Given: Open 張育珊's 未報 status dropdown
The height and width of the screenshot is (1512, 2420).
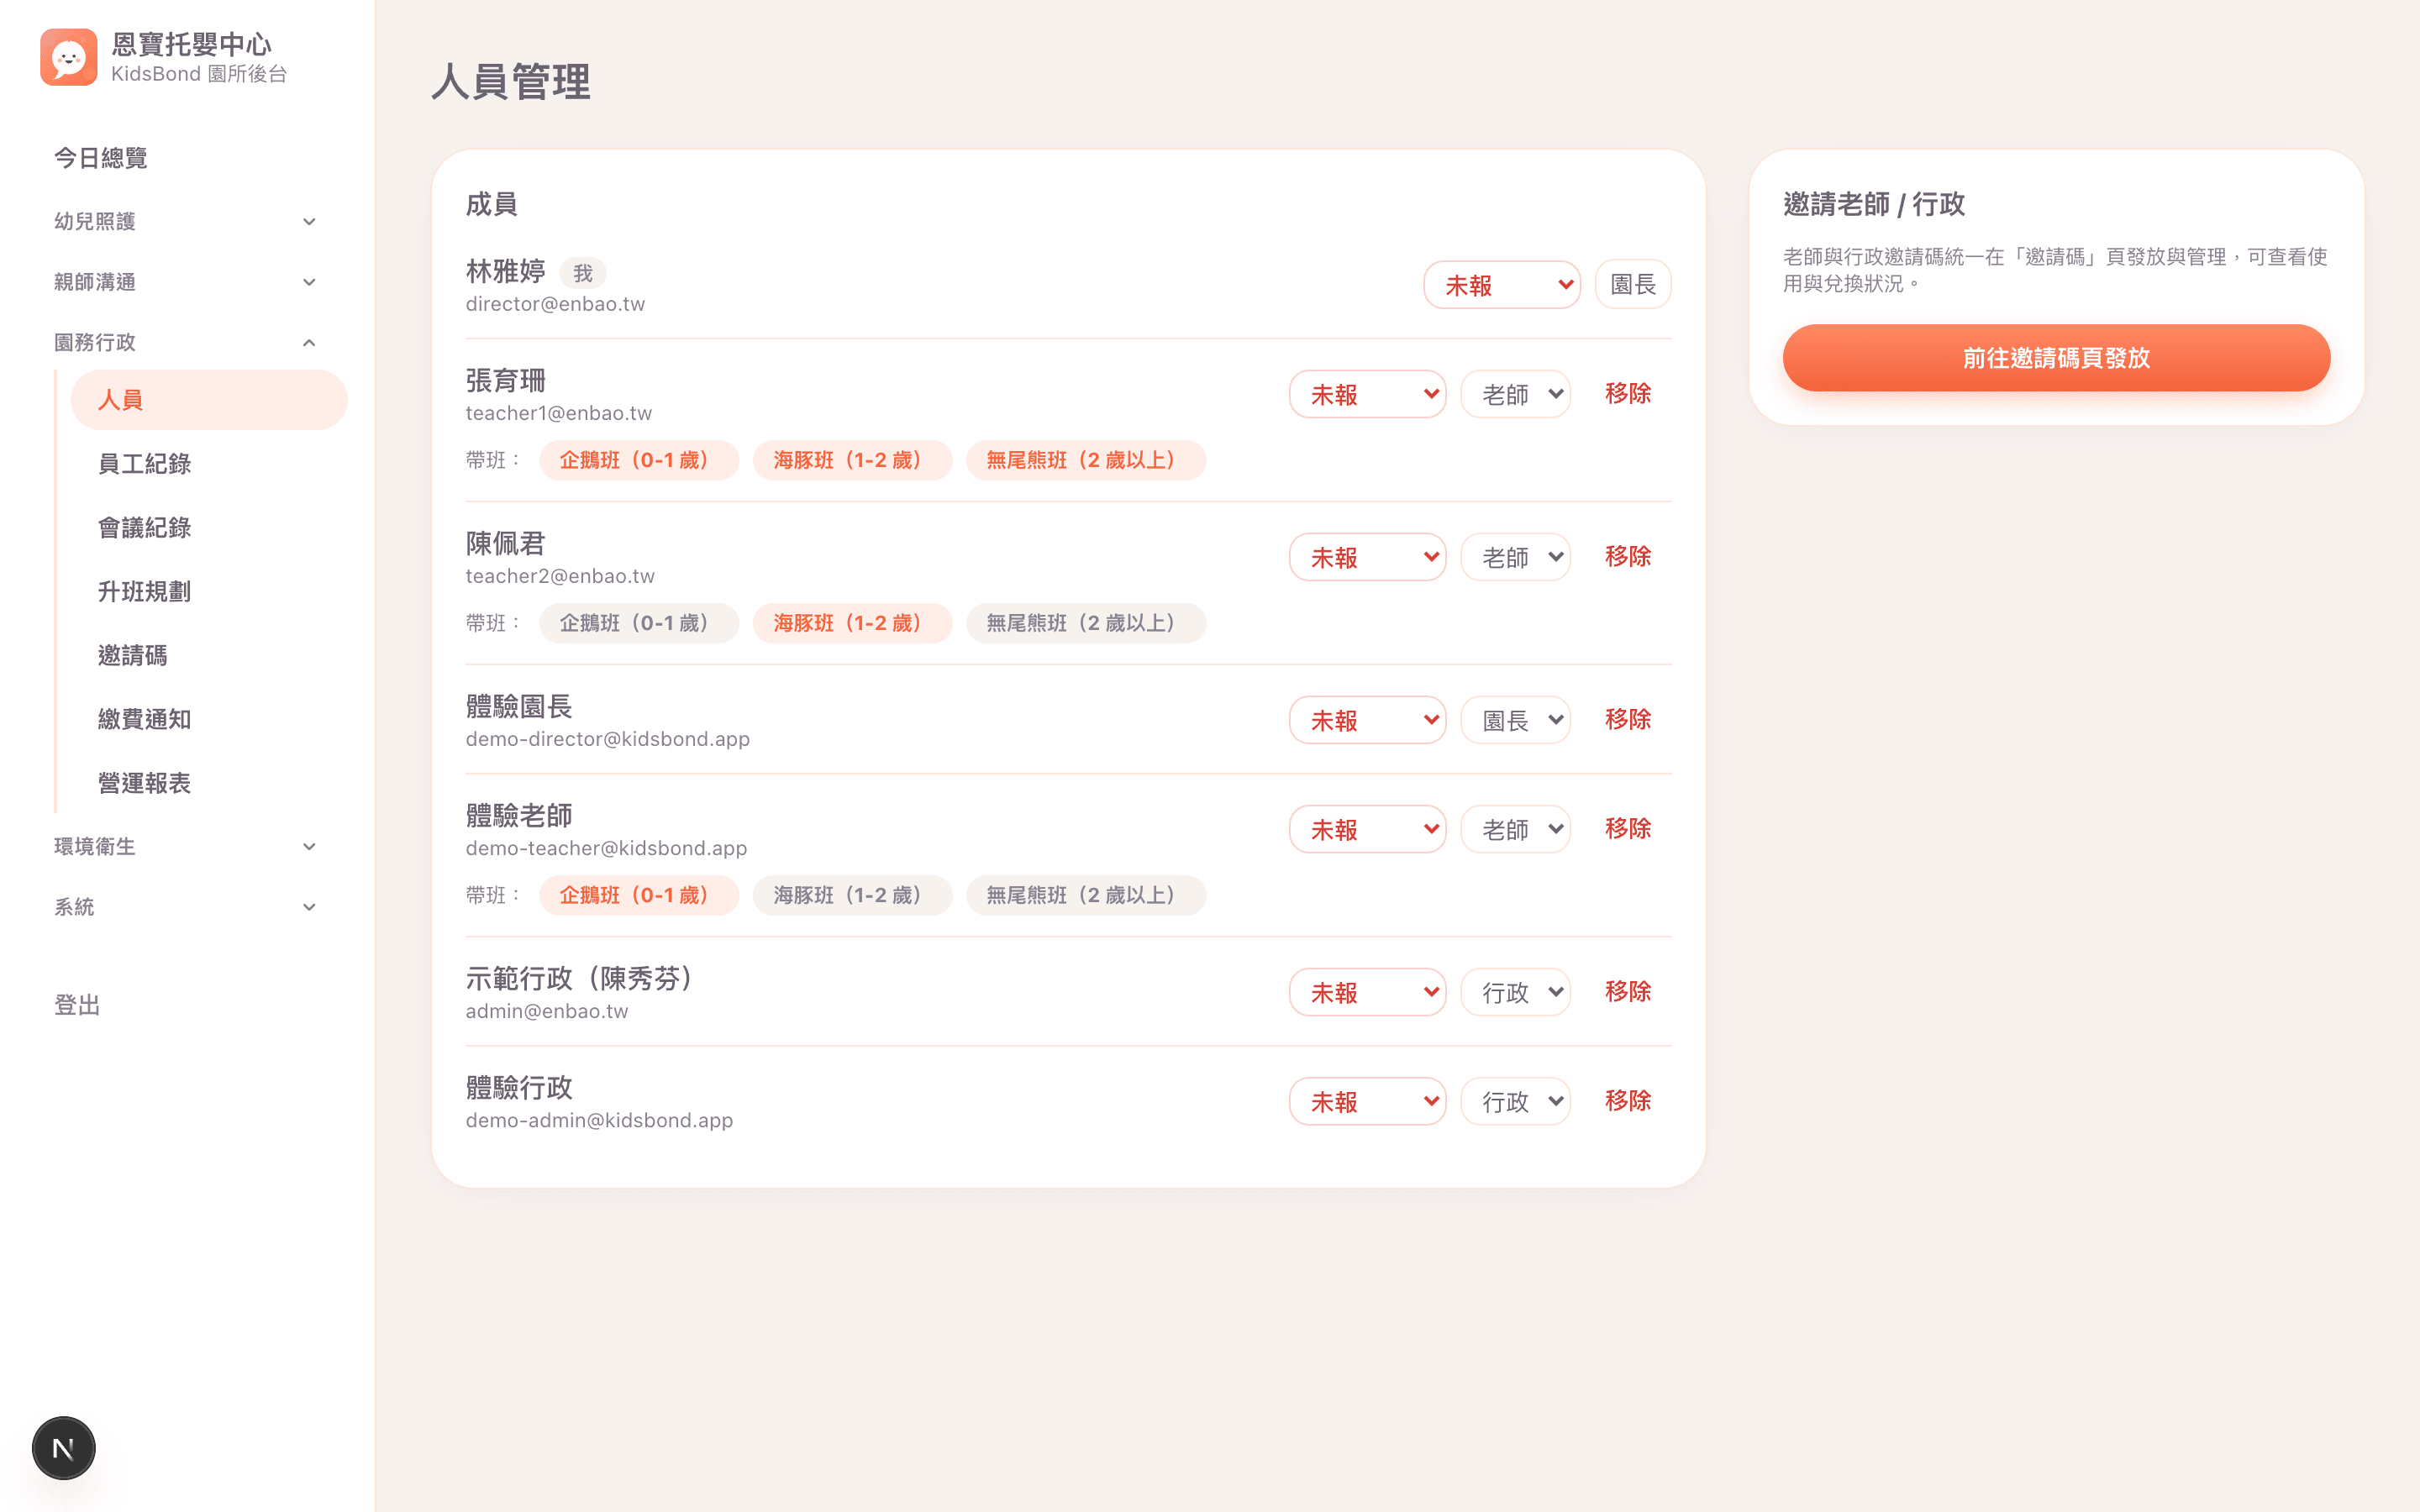Looking at the screenshot, I should (1367, 394).
